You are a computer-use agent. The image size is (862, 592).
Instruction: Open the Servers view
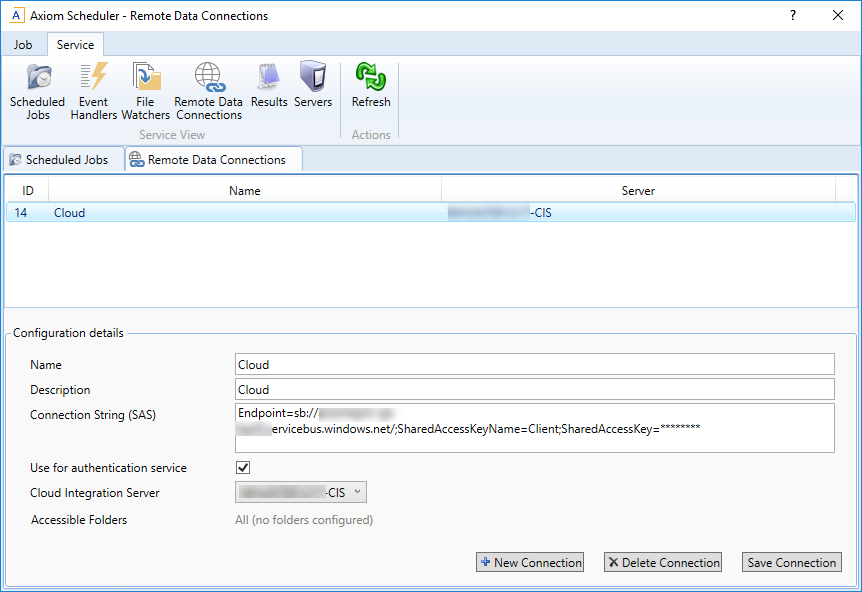tap(313, 85)
